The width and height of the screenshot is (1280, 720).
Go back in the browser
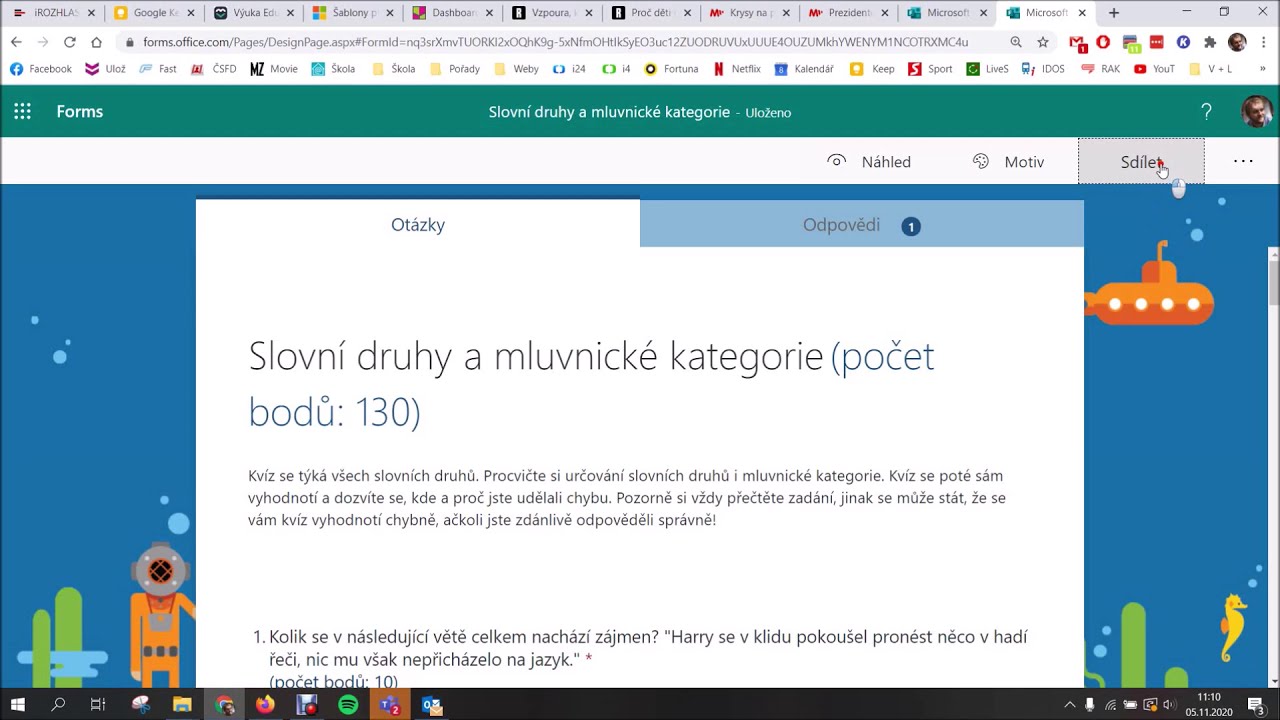point(16,42)
